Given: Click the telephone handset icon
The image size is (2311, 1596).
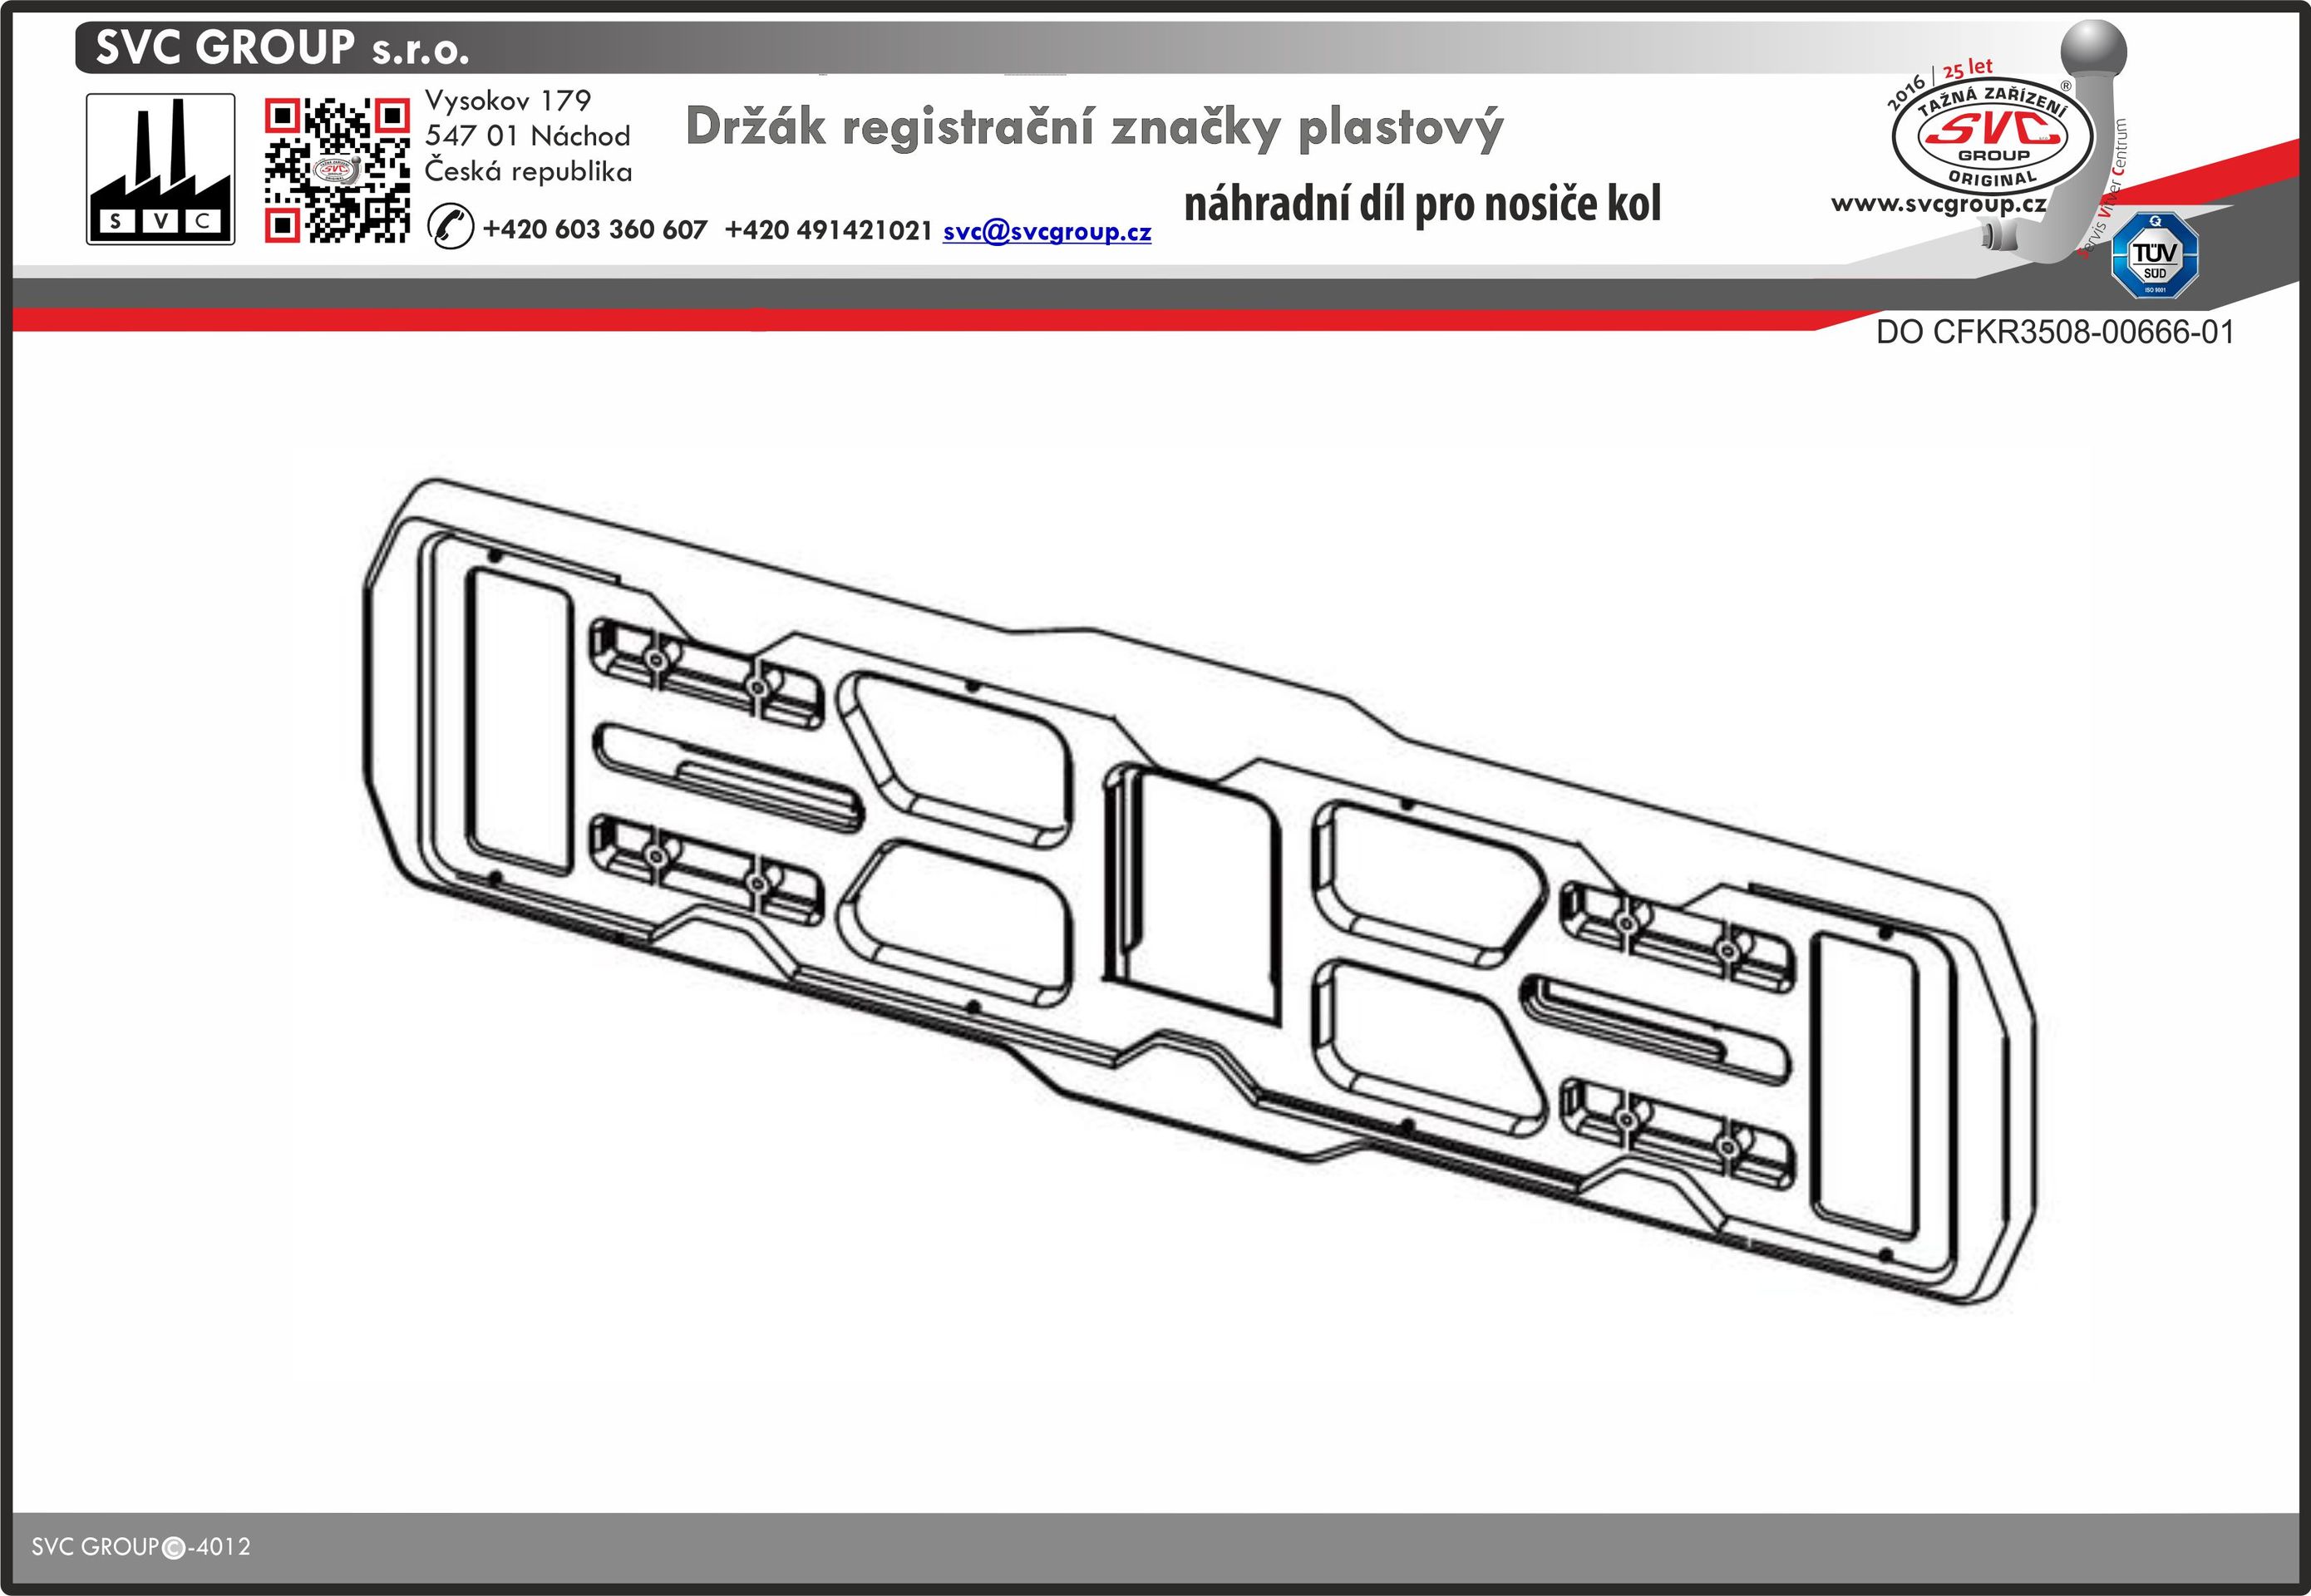Looking at the screenshot, I should click(450, 226).
